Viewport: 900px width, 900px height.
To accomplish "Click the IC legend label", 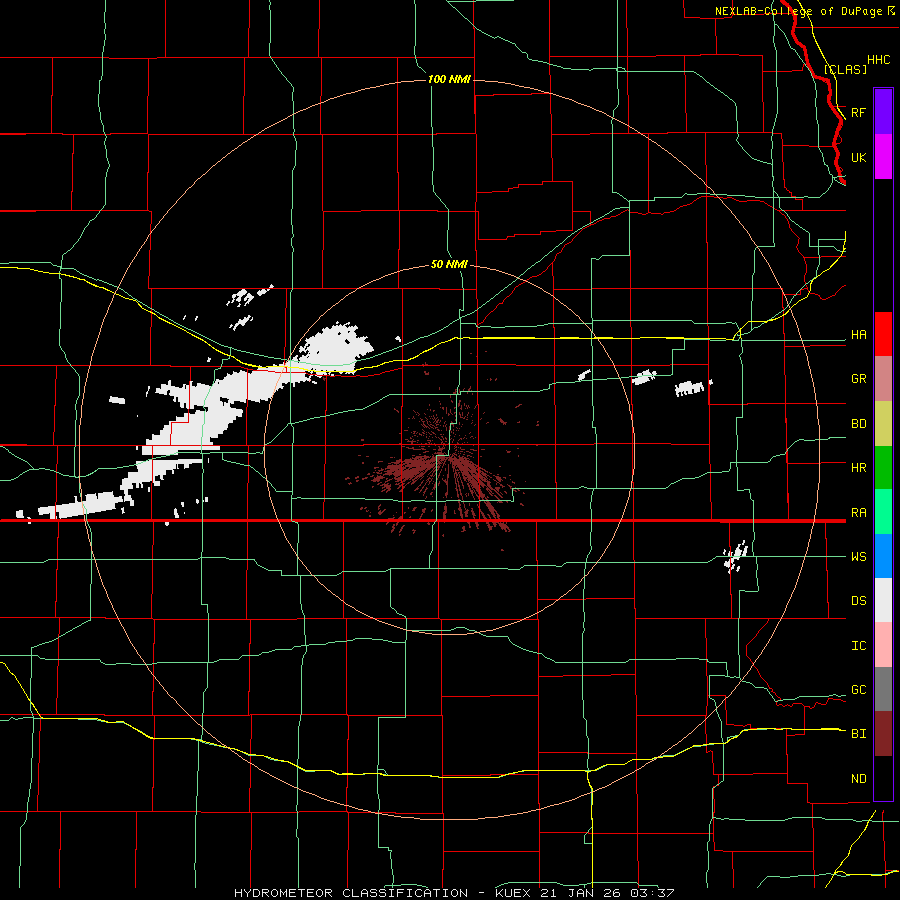I will point(859,646).
